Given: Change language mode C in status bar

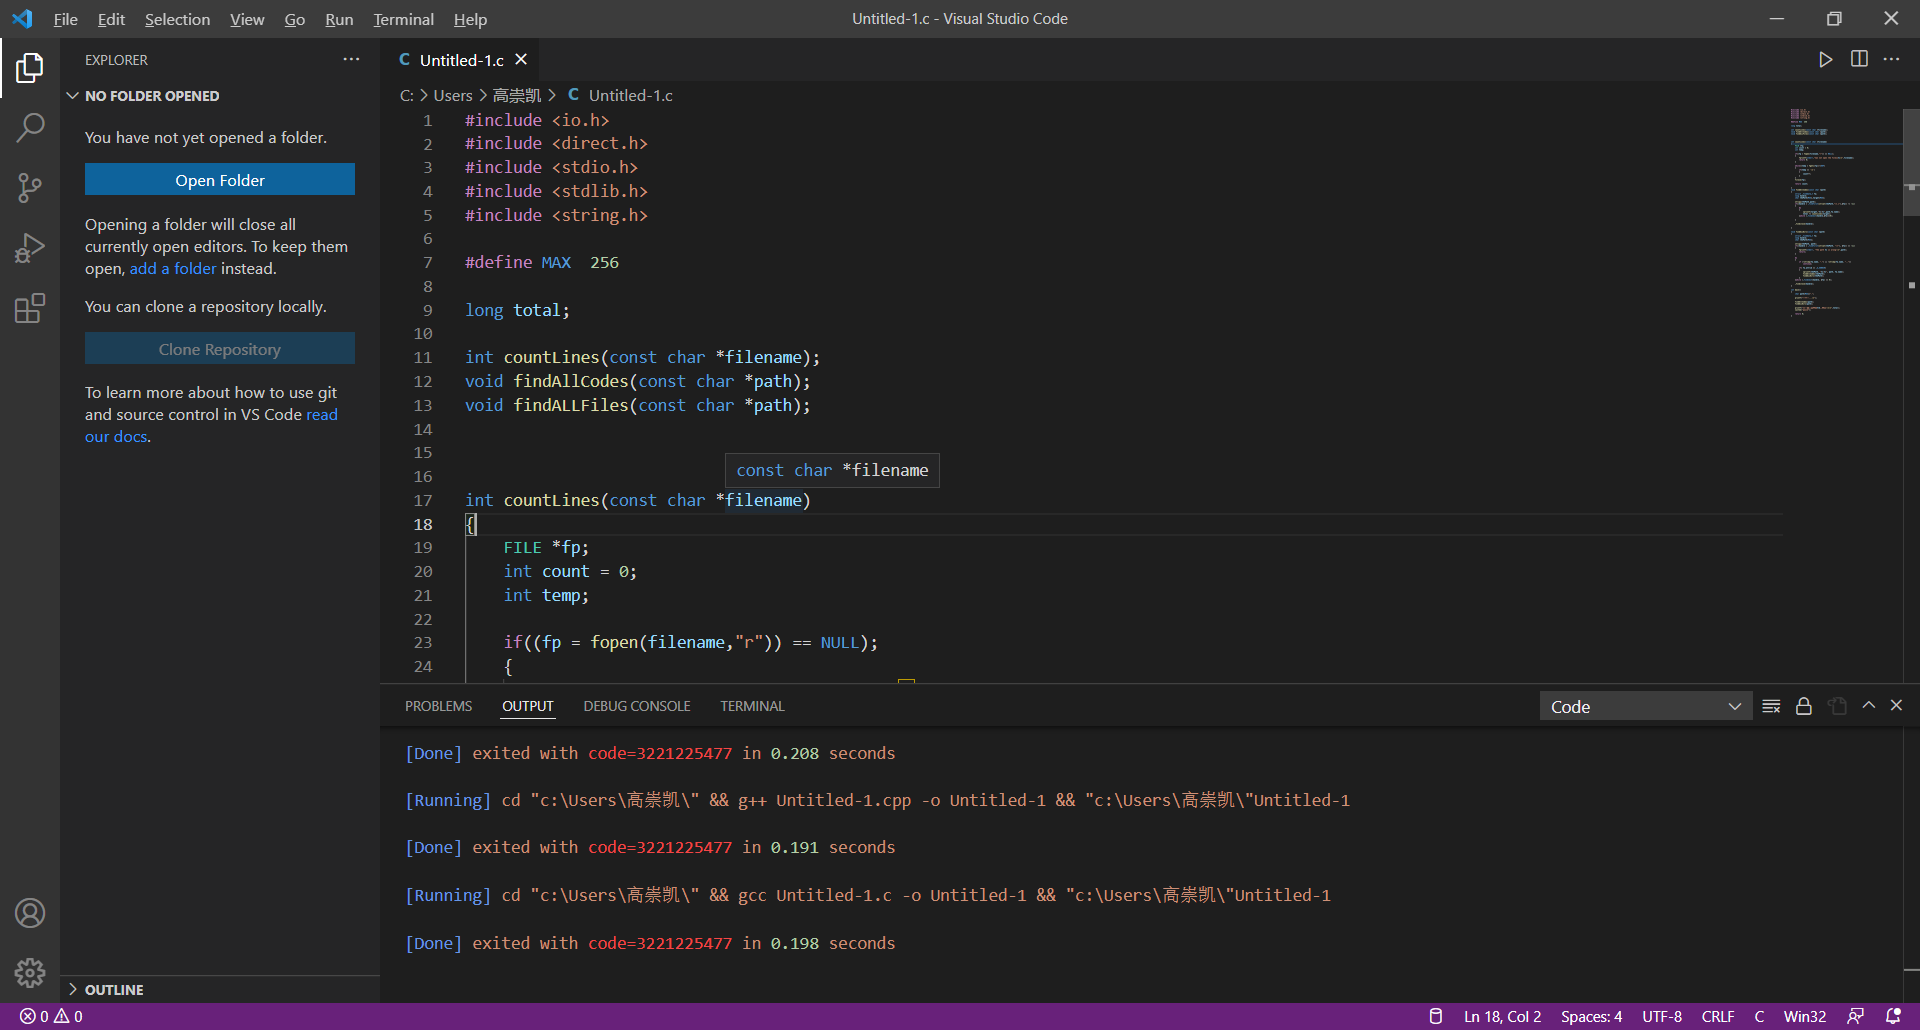Looking at the screenshot, I should tap(1759, 1016).
